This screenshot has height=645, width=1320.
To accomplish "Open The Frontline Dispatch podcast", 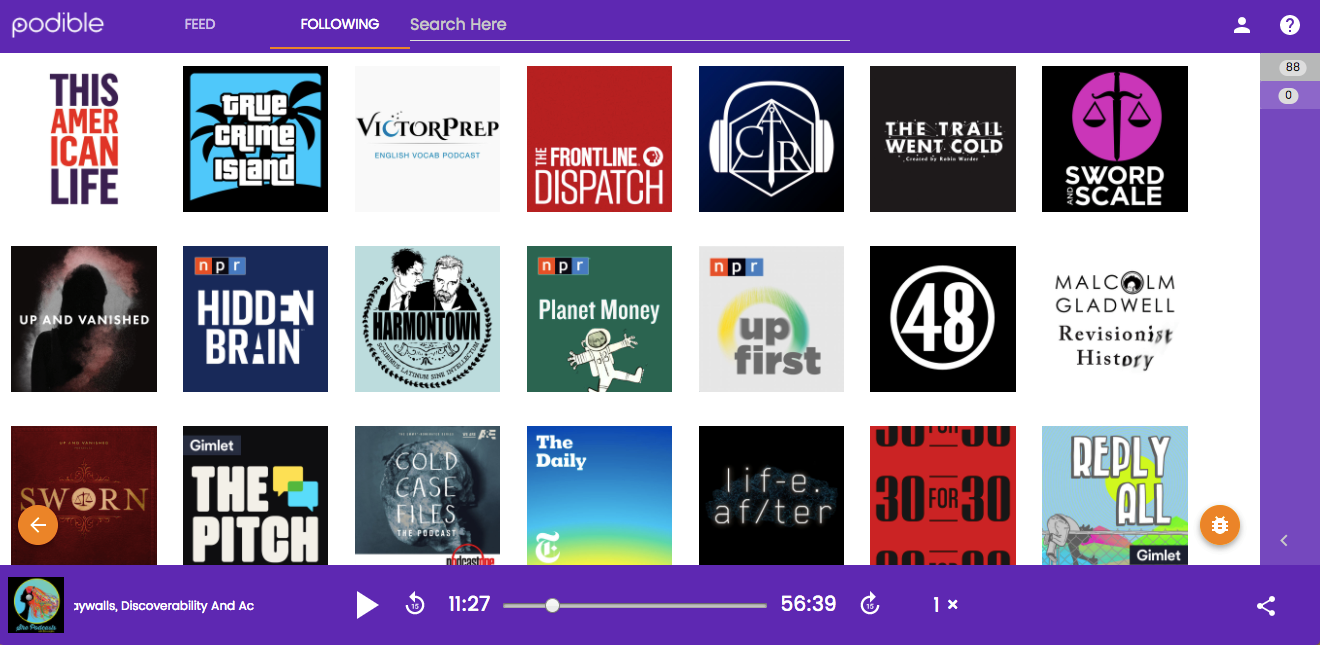I will (x=599, y=139).
